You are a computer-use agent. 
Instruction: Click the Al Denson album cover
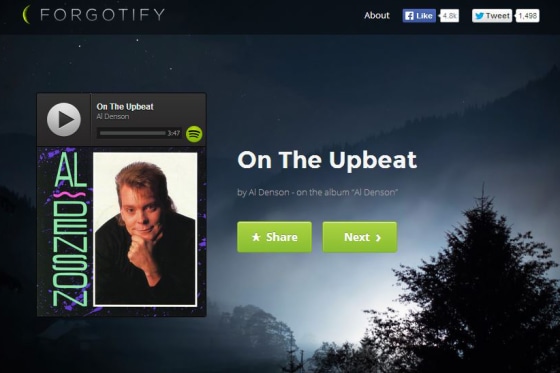point(122,231)
